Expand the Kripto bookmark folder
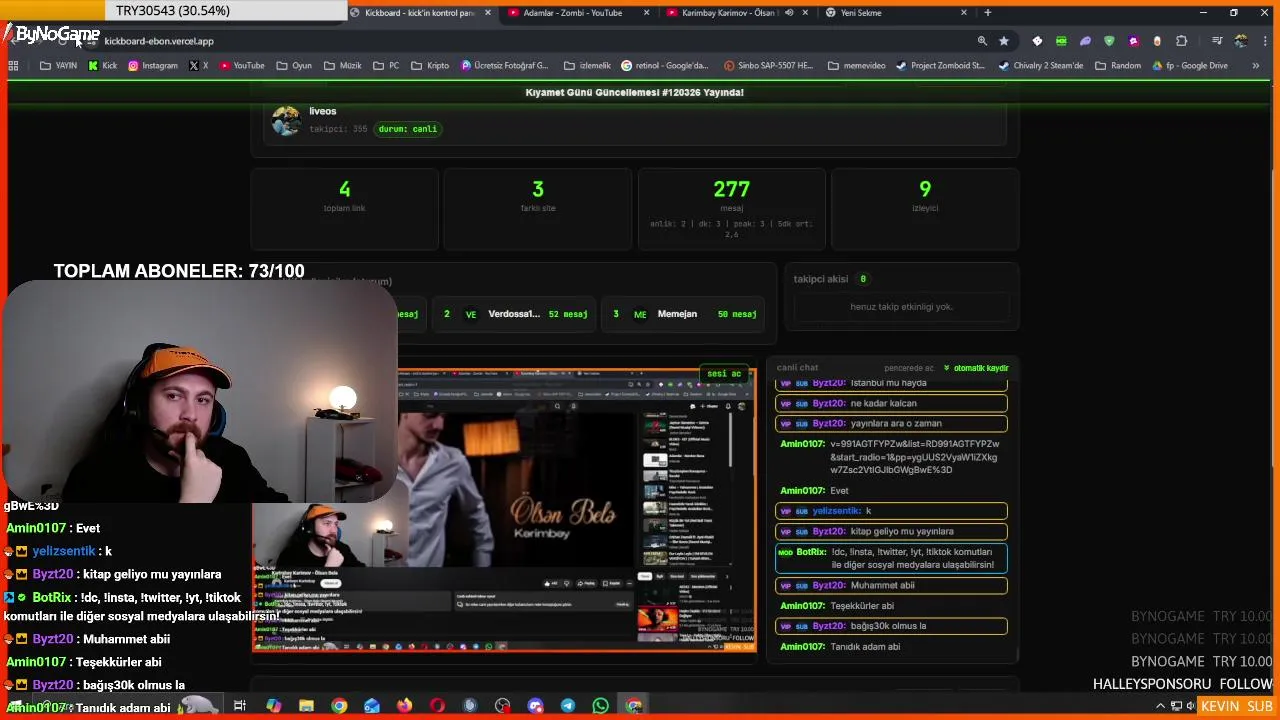This screenshot has width=1280, height=720. click(430, 66)
